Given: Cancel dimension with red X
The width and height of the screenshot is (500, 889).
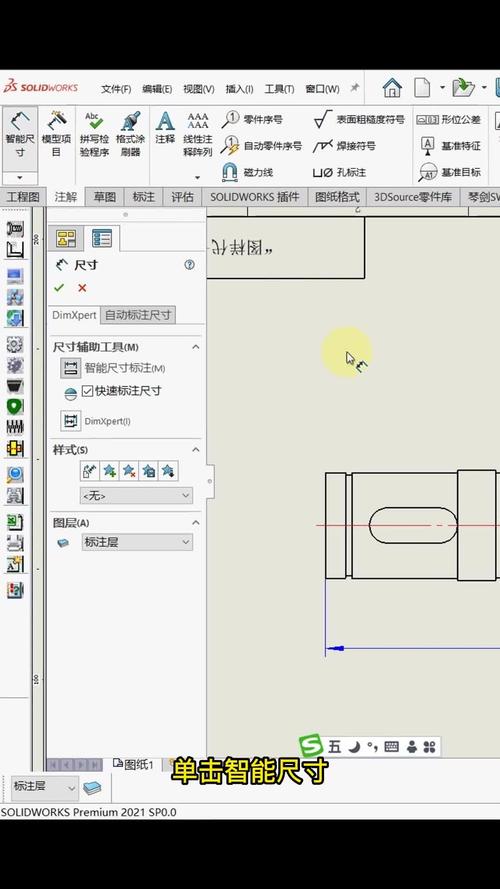Looking at the screenshot, I should pos(82,288).
